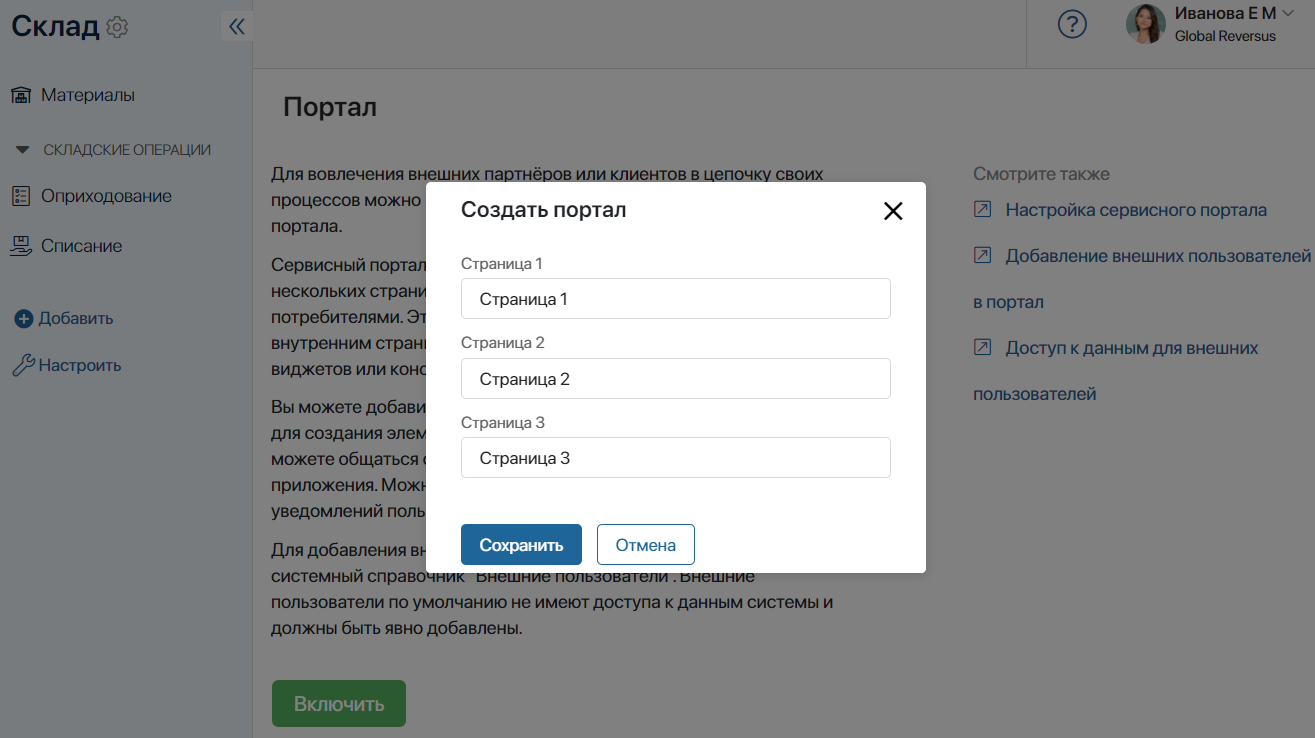This screenshot has width=1315, height=738.
Task: Collapse the Складские операции section triangle
Action: click(x=22, y=150)
